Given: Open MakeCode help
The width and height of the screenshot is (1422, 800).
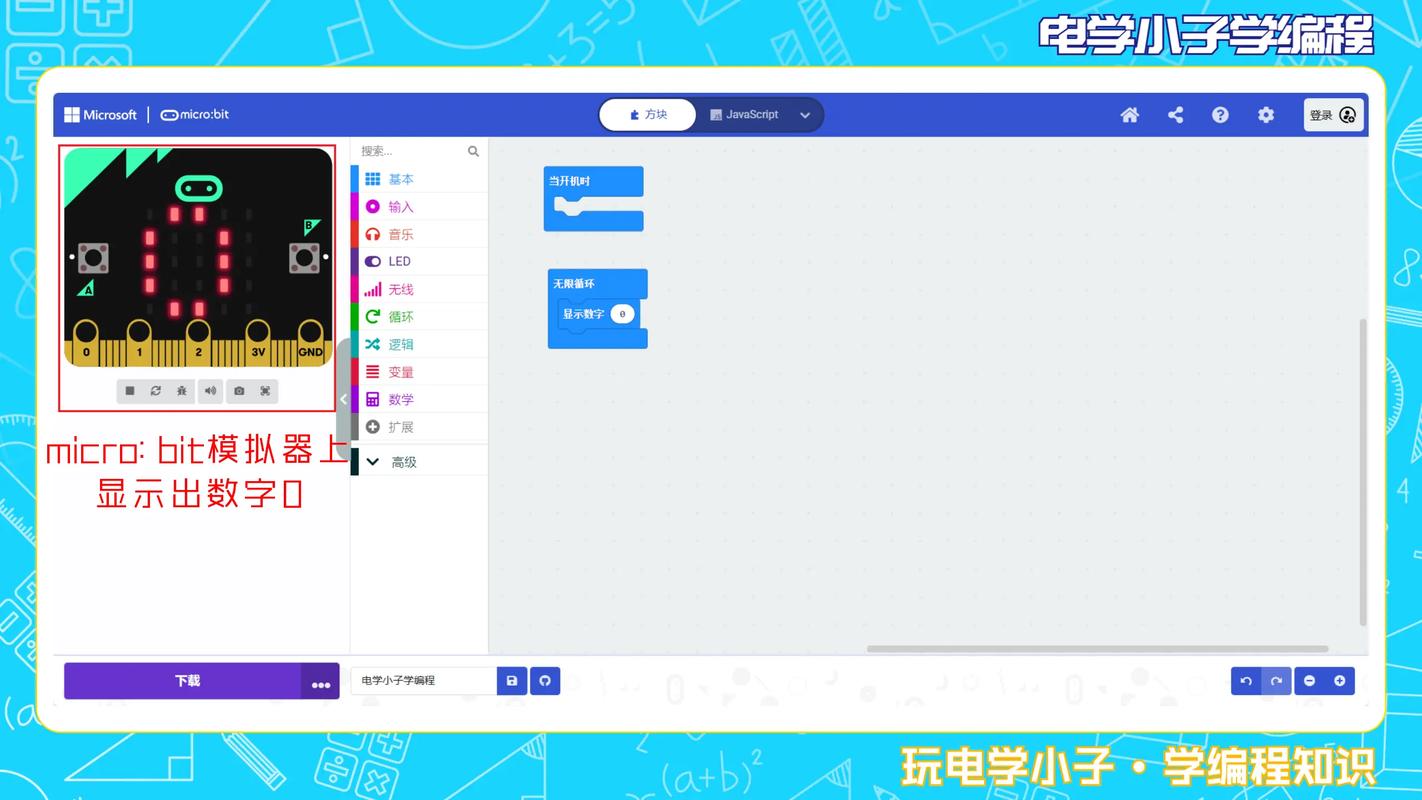Looking at the screenshot, I should [x=1220, y=114].
